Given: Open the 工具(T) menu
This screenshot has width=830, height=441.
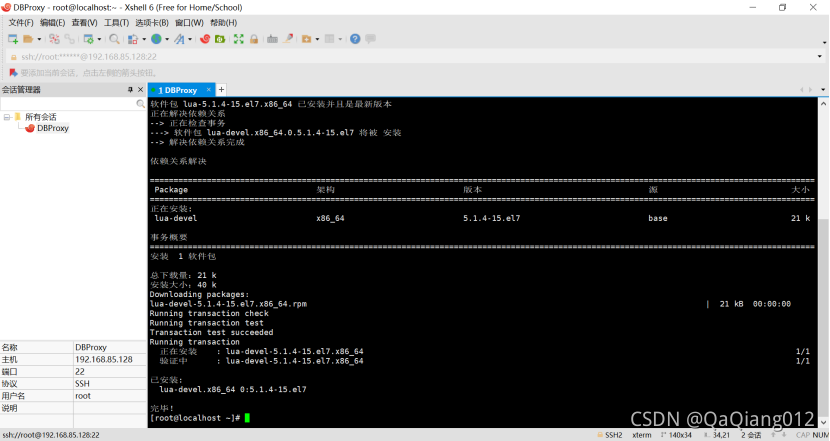Looking at the screenshot, I should [x=116, y=23].
